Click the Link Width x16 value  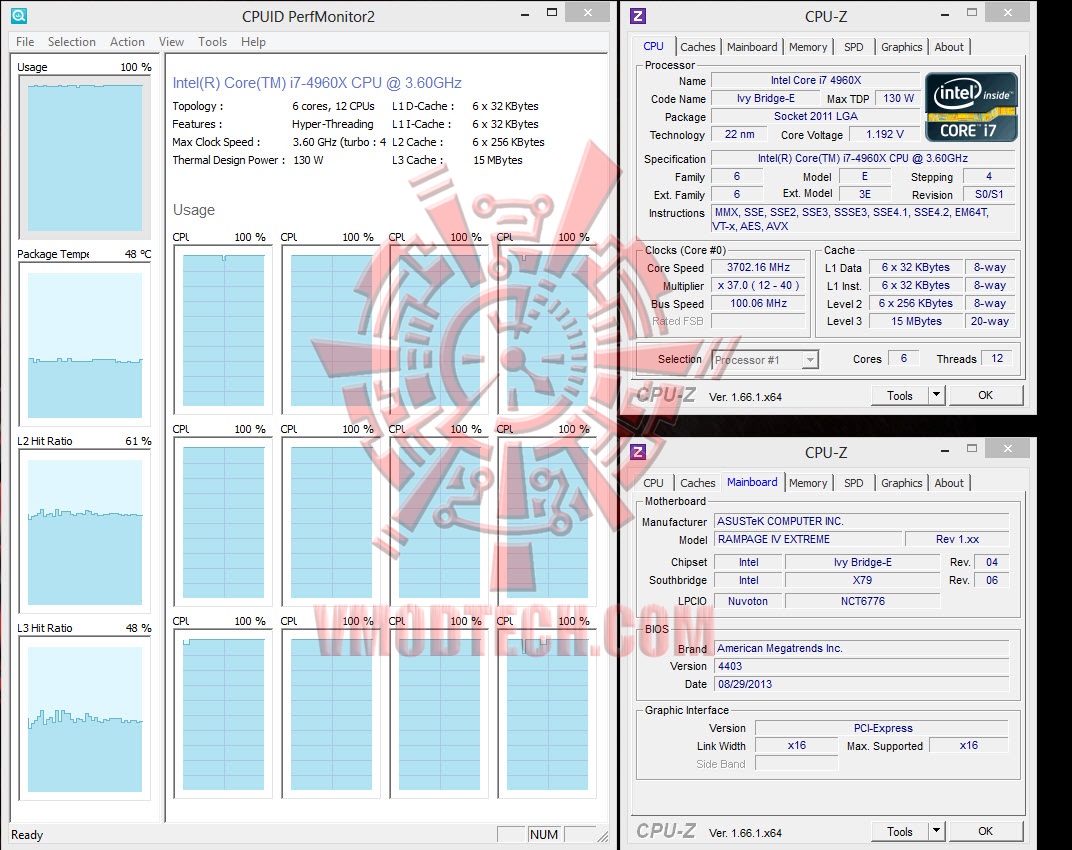coord(796,745)
